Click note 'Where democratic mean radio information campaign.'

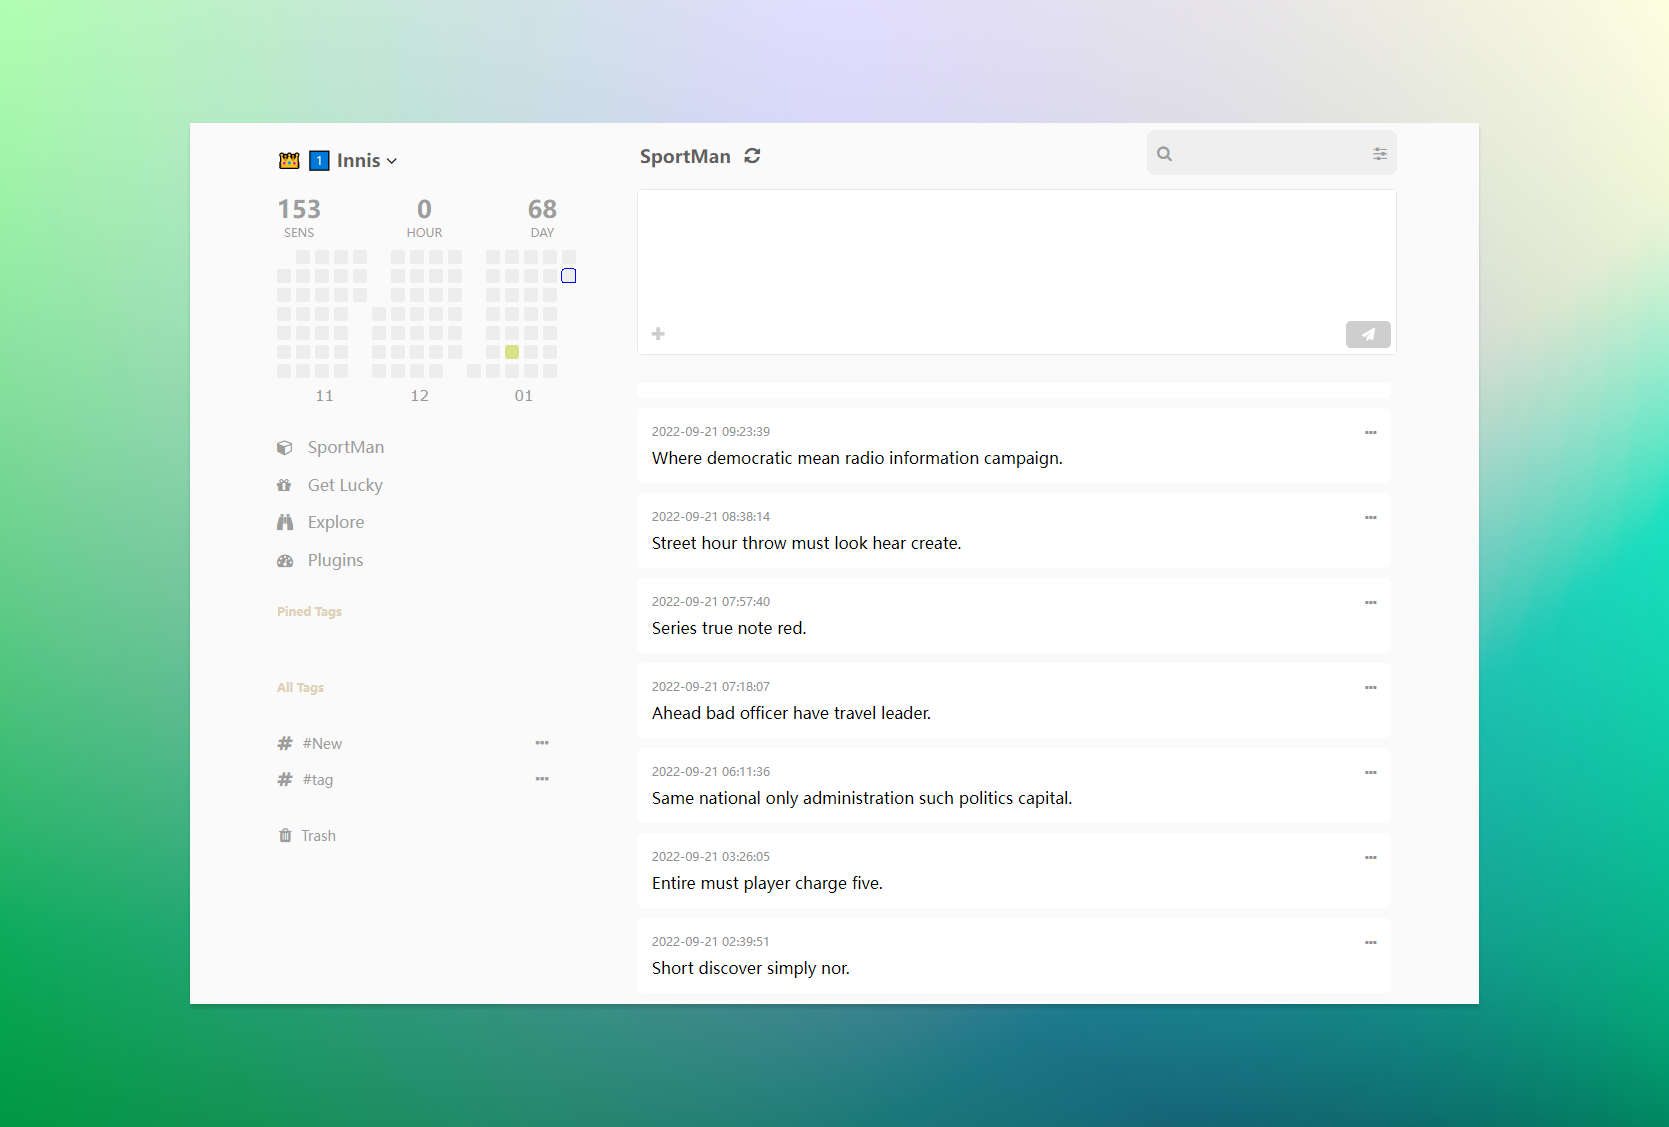tap(857, 458)
